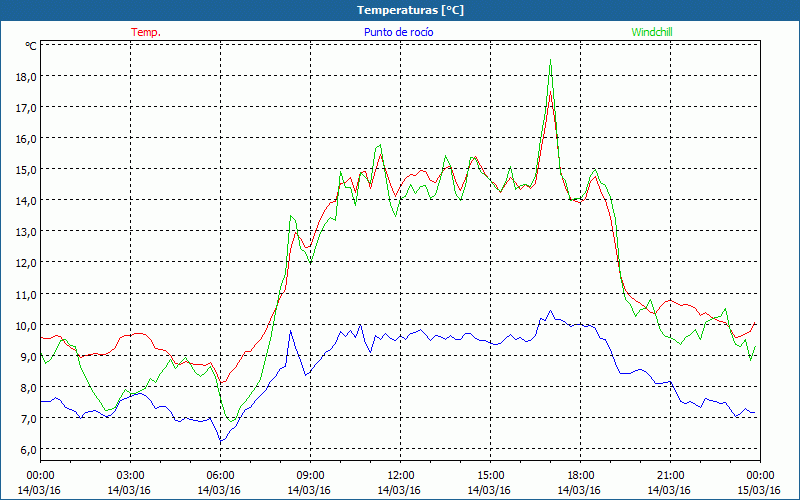Click the 16,0 value on the y-axis
The height and width of the screenshot is (500, 800).
click(27, 139)
